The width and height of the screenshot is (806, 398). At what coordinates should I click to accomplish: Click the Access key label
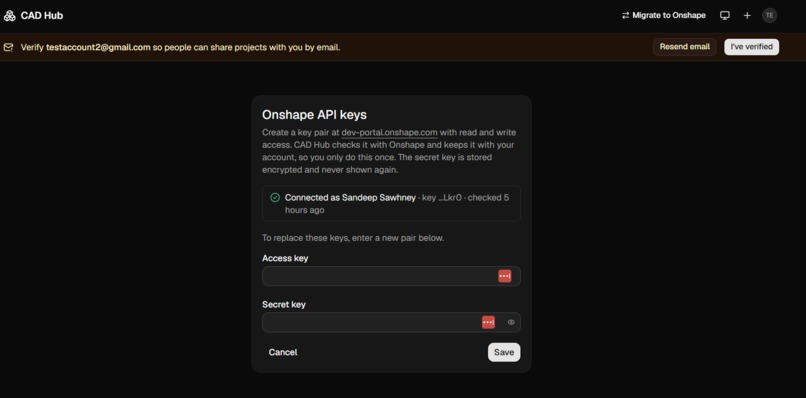285,258
